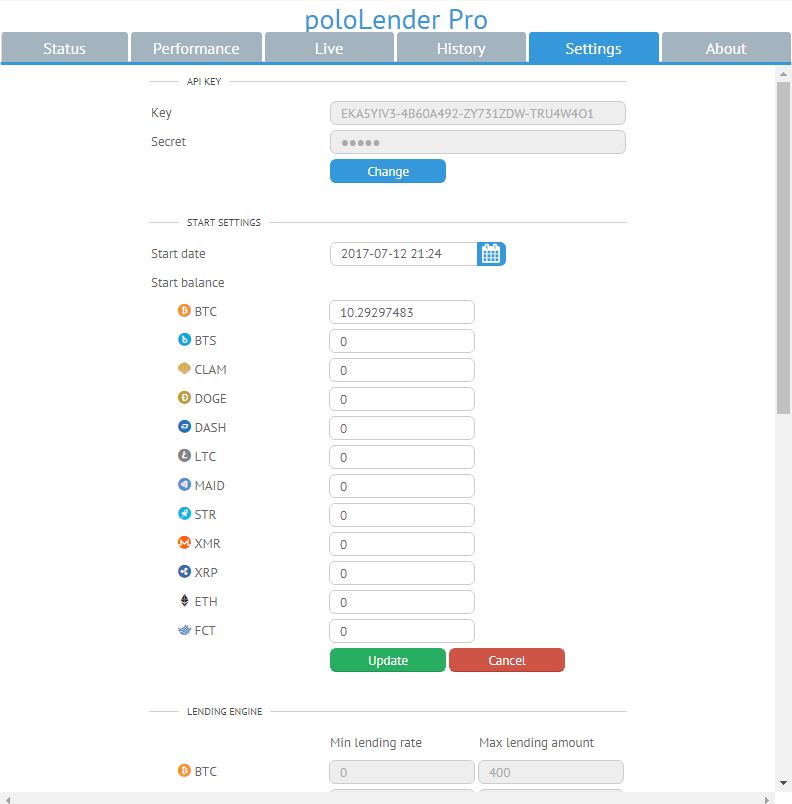Select the Settings tab
Image resolution: width=792 pixels, height=804 pixels.
pos(594,48)
